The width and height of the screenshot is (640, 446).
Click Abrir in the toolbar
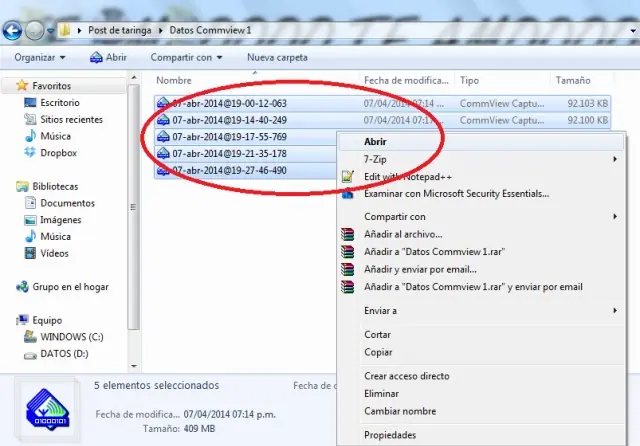108,58
